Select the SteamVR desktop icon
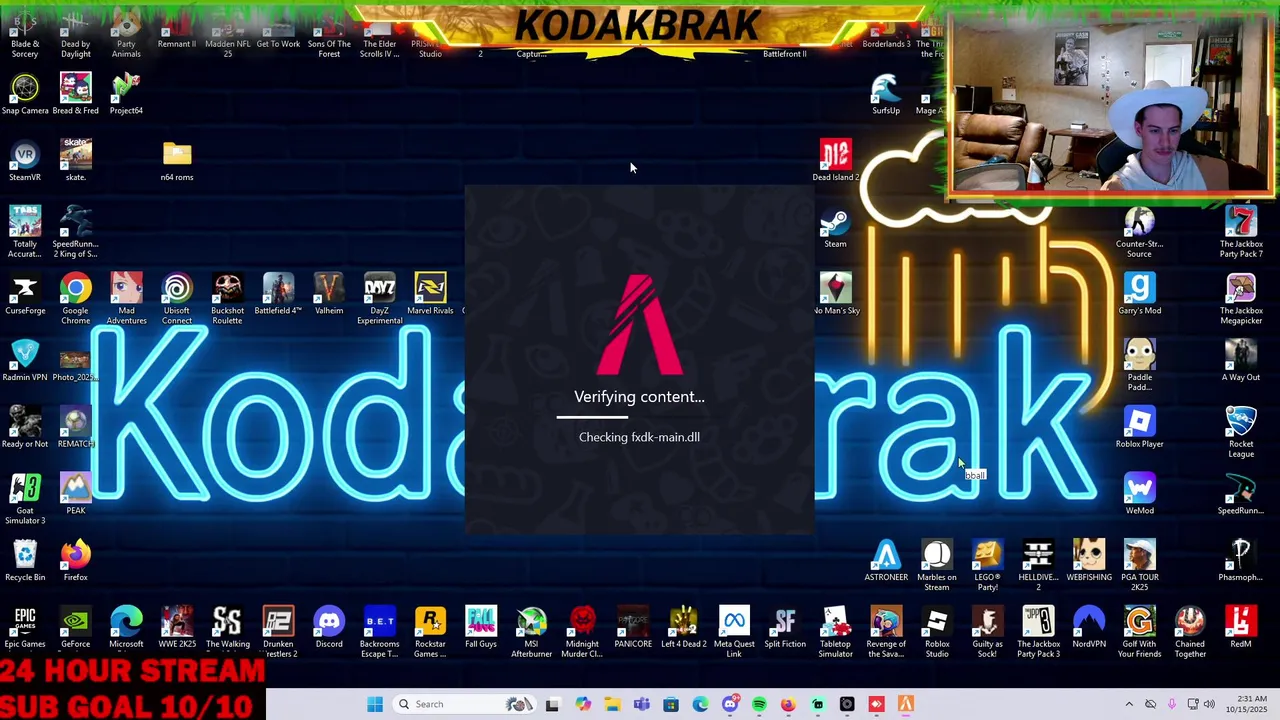The height and width of the screenshot is (720, 1280). (25, 161)
